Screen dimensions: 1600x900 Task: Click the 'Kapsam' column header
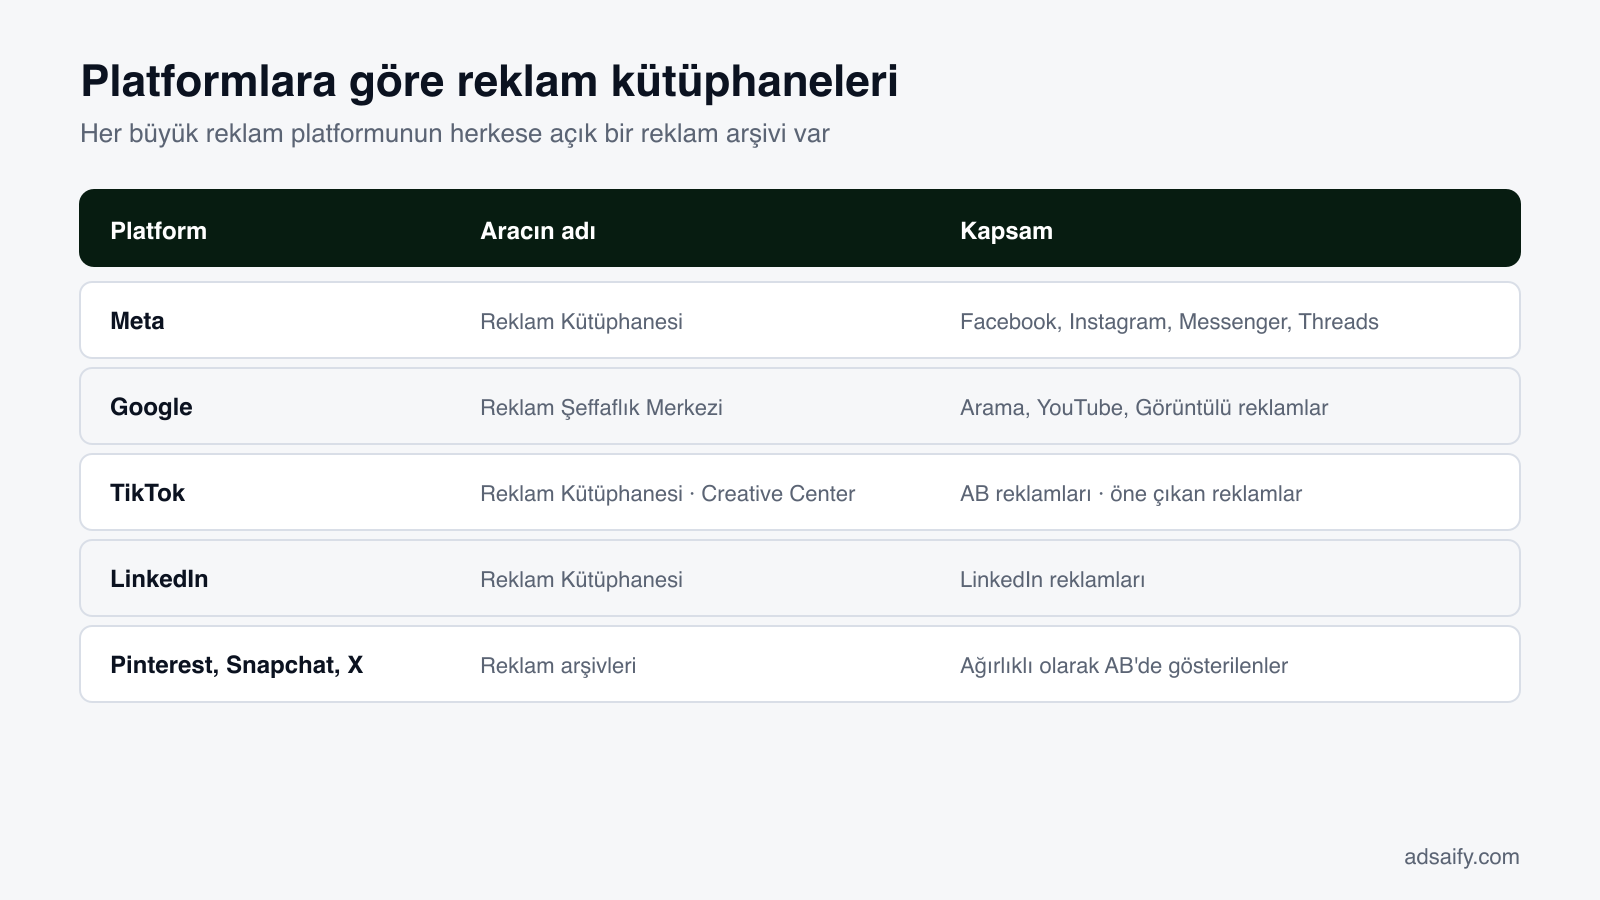(1006, 231)
